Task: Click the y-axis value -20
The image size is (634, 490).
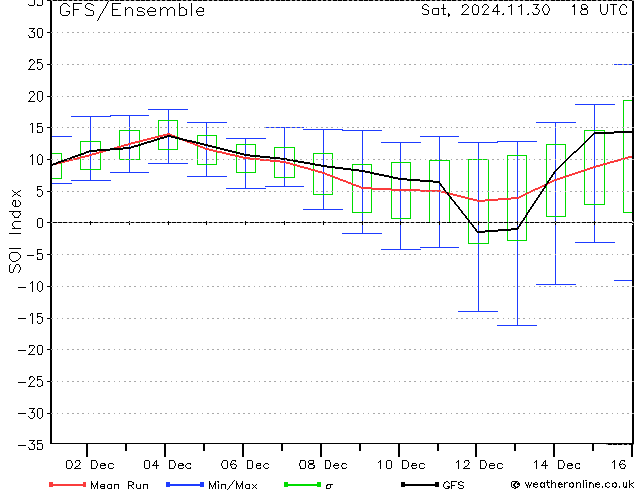Action: (x=31, y=350)
